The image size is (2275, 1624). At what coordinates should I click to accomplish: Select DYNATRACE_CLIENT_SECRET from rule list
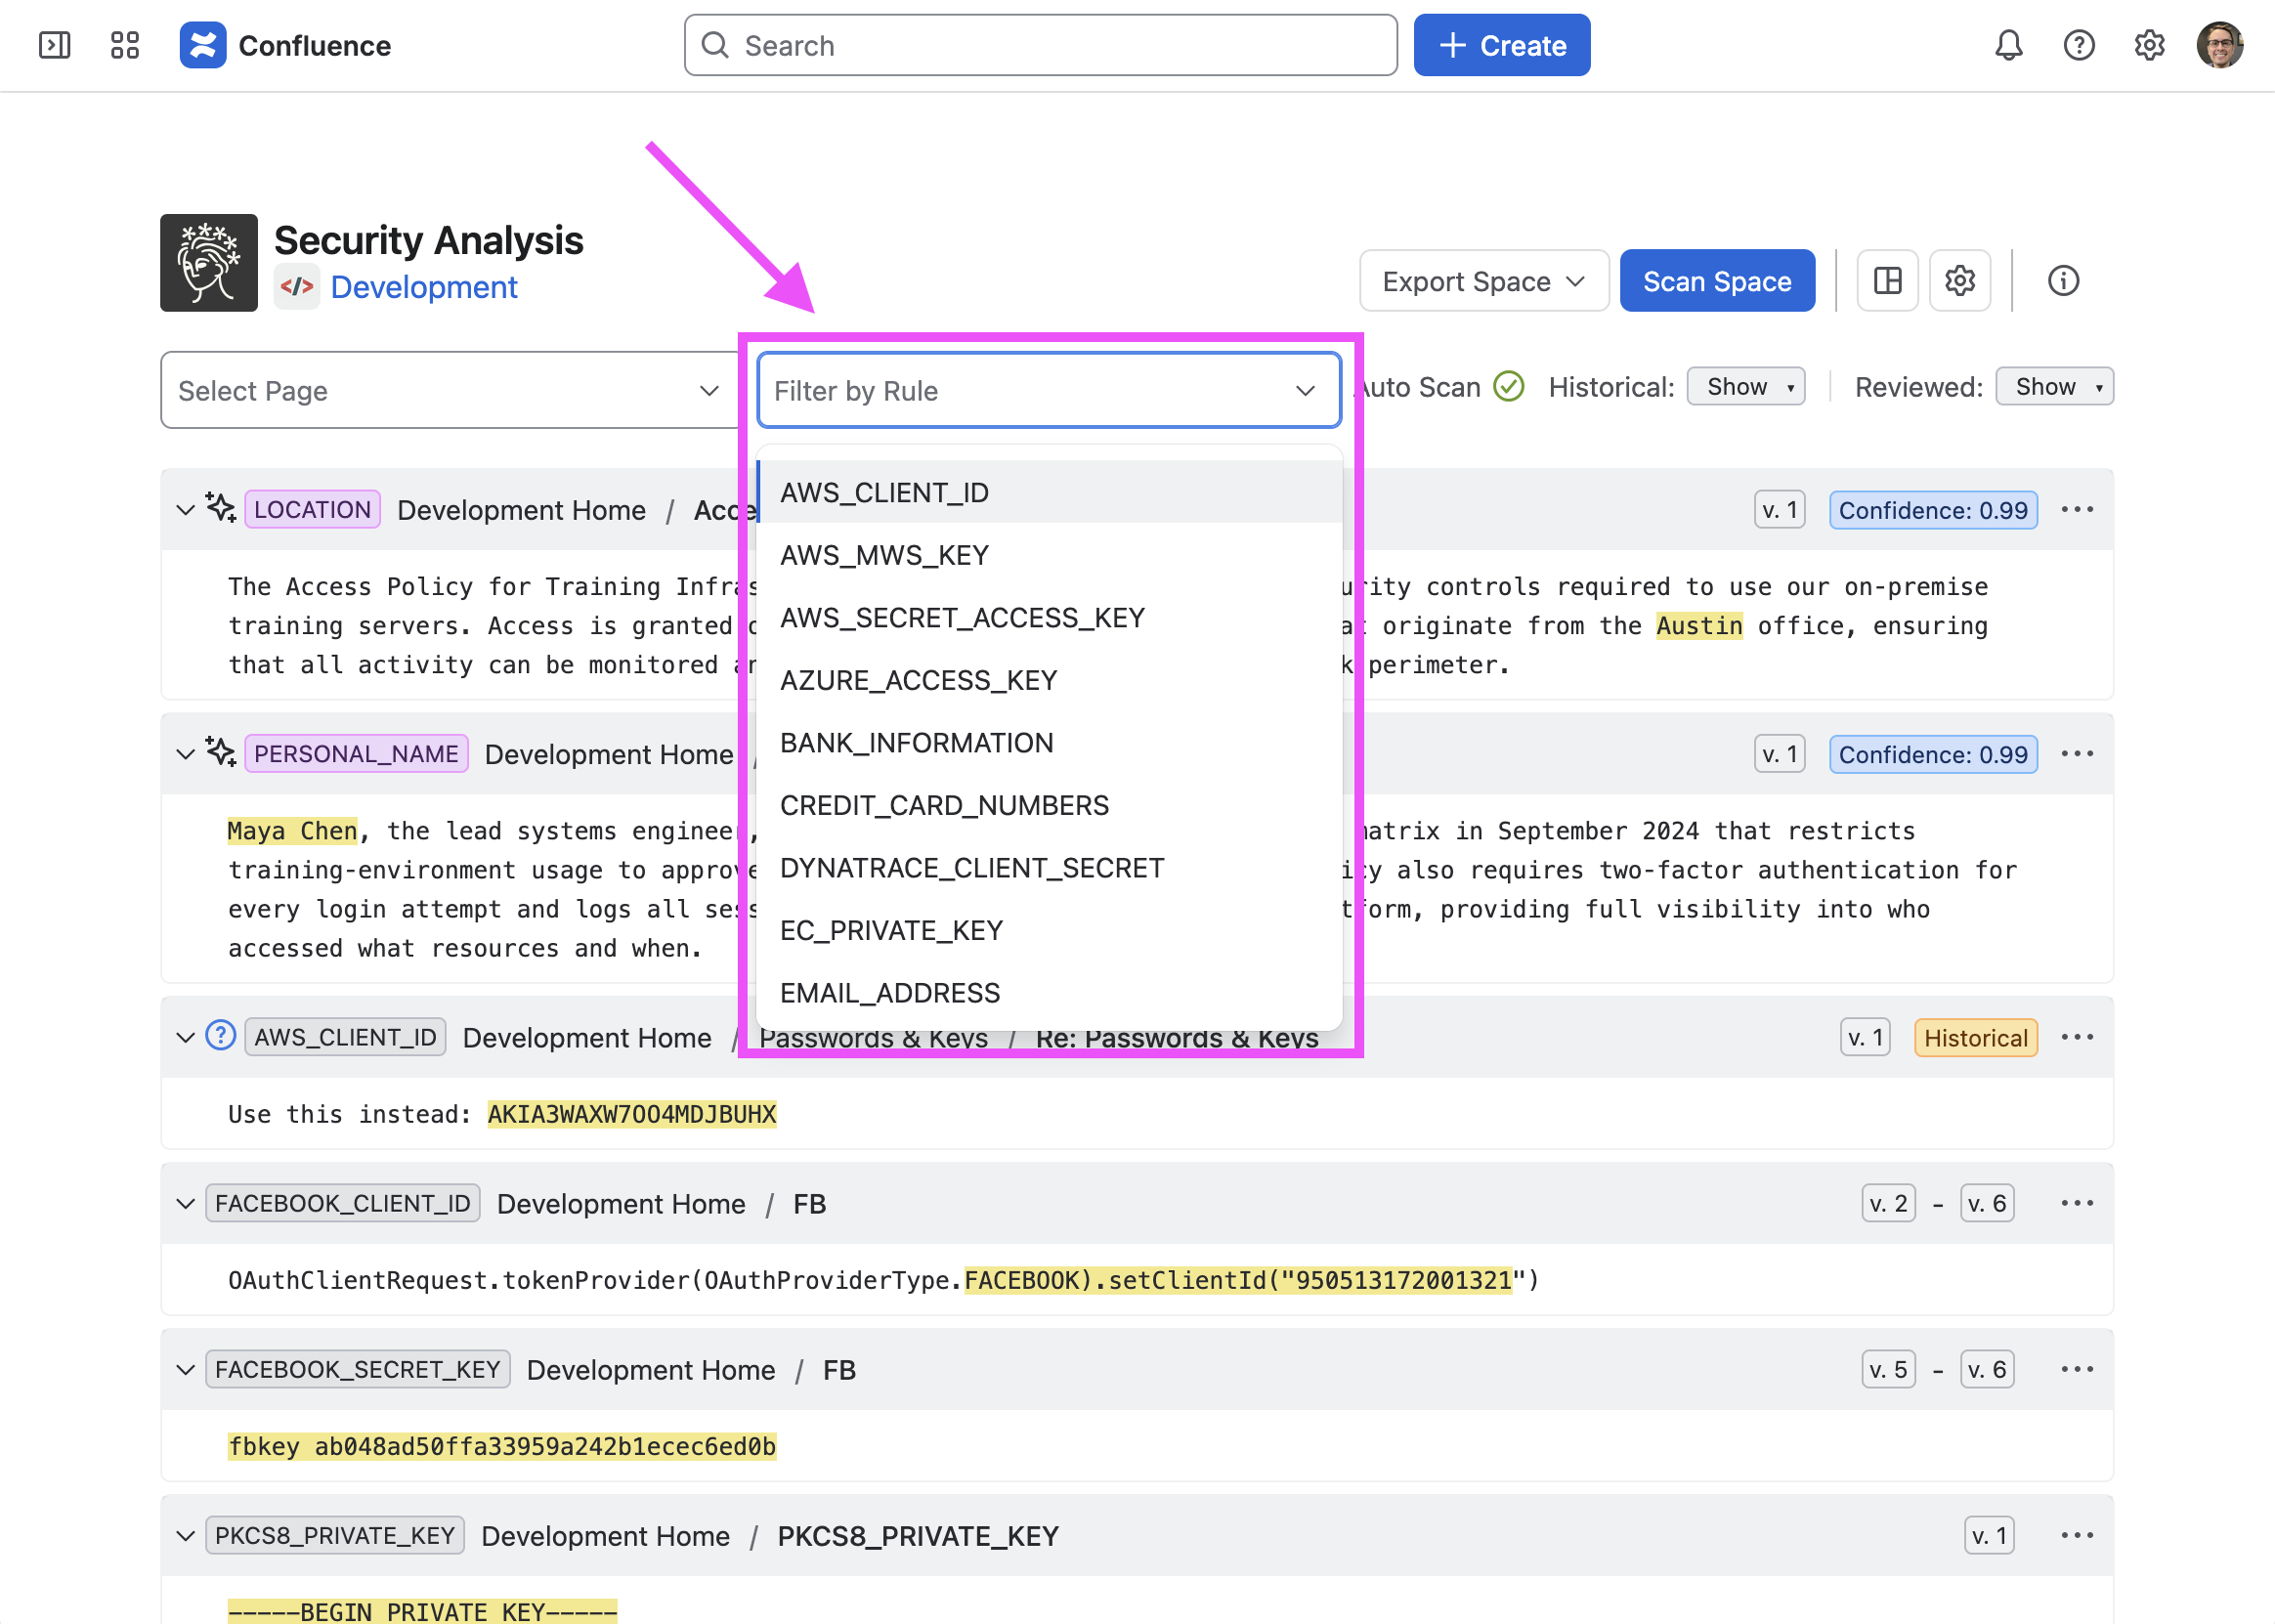pyautogui.click(x=1049, y=867)
